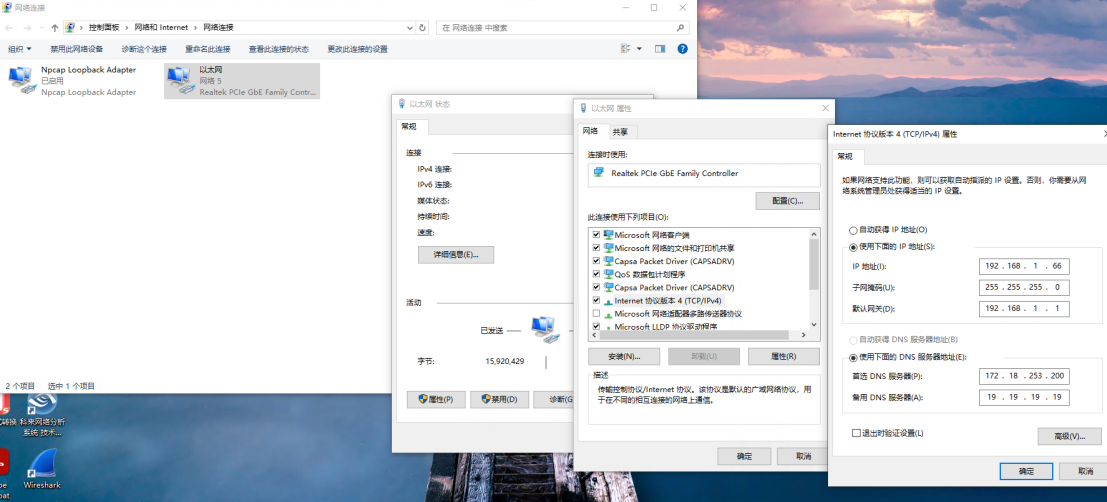The width and height of the screenshot is (1107, 502).
Task: Click 确定 in 以太网 属性 dialog
Action: coord(744,456)
